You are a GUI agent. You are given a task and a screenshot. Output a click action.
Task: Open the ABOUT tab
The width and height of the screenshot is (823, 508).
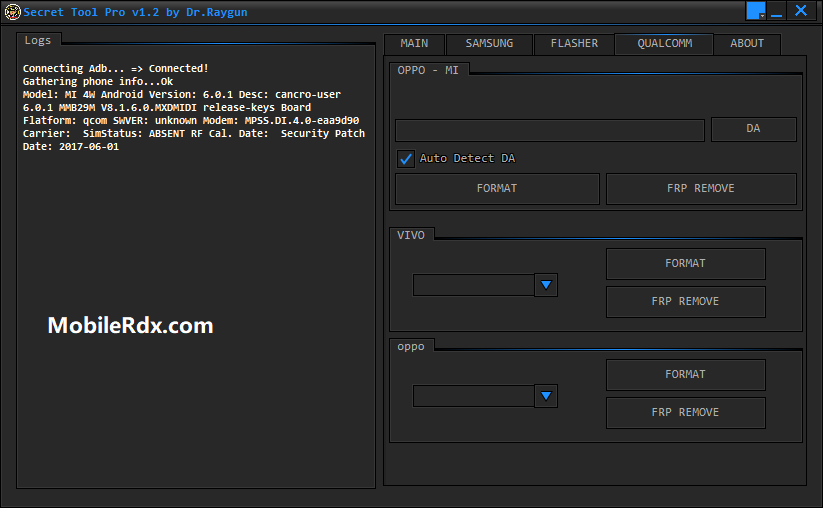(747, 44)
